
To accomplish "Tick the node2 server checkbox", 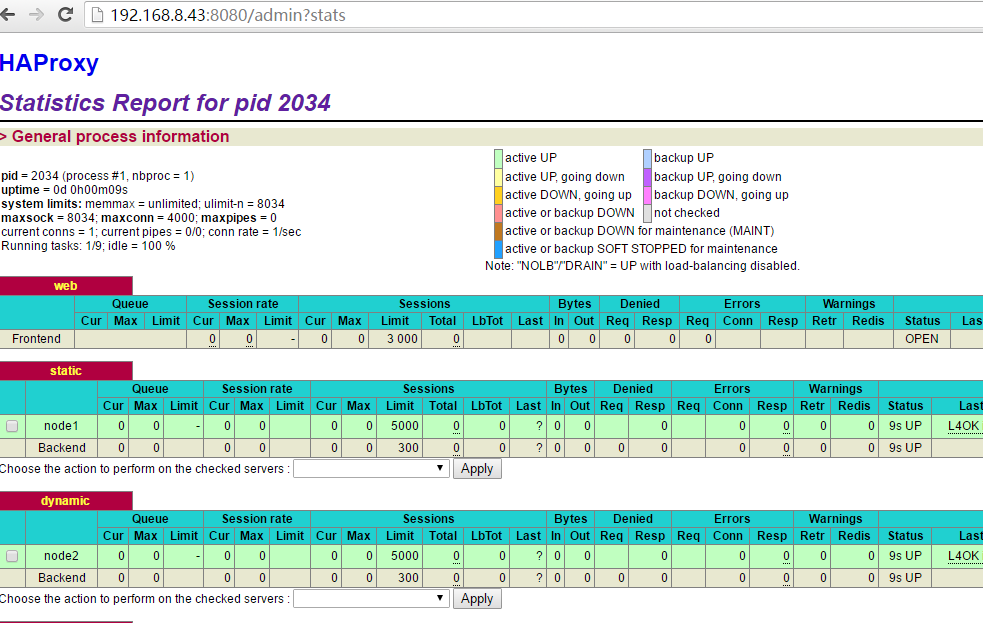I will 12,556.
